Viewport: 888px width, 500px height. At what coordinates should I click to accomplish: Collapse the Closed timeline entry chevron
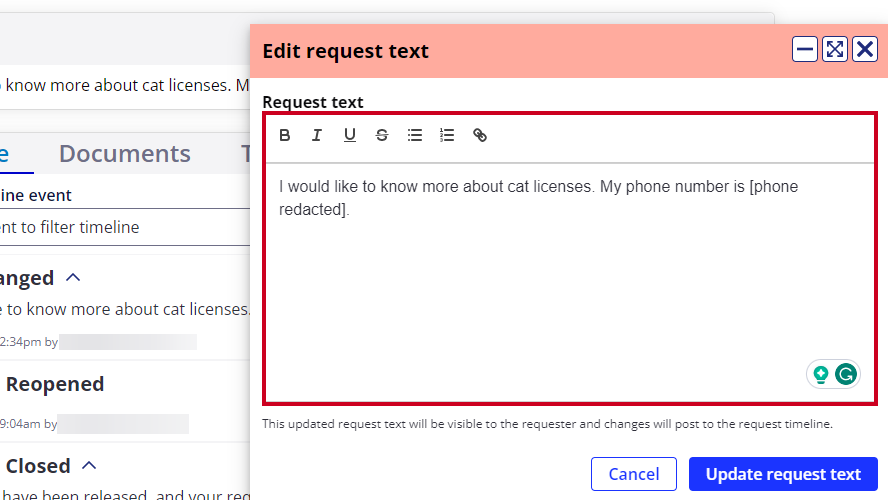(89, 466)
